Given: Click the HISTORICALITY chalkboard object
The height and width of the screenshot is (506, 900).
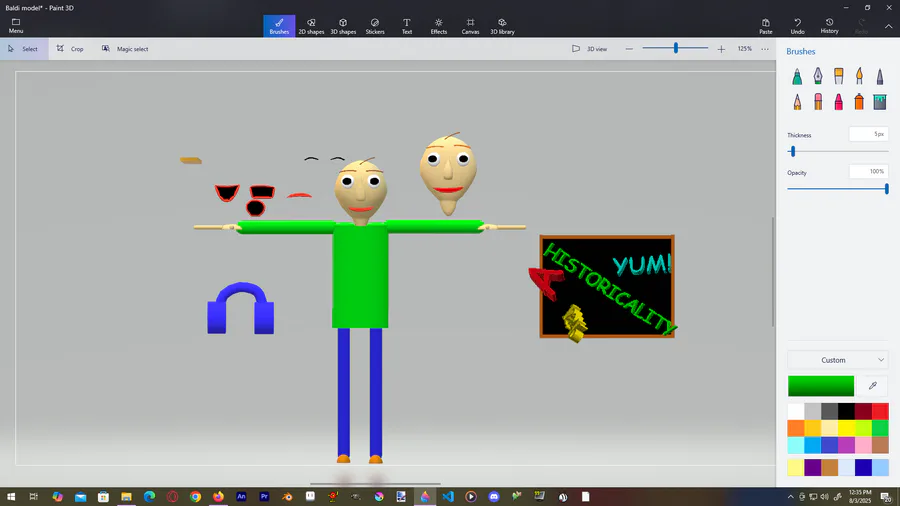Looking at the screenshot, I should (607, 286).
